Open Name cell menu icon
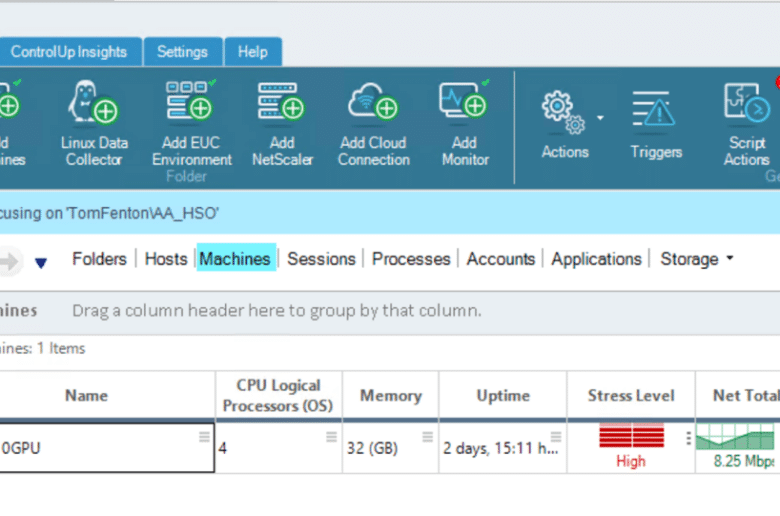The width and height of the screenshot is (780, 516). coord(204,437)
